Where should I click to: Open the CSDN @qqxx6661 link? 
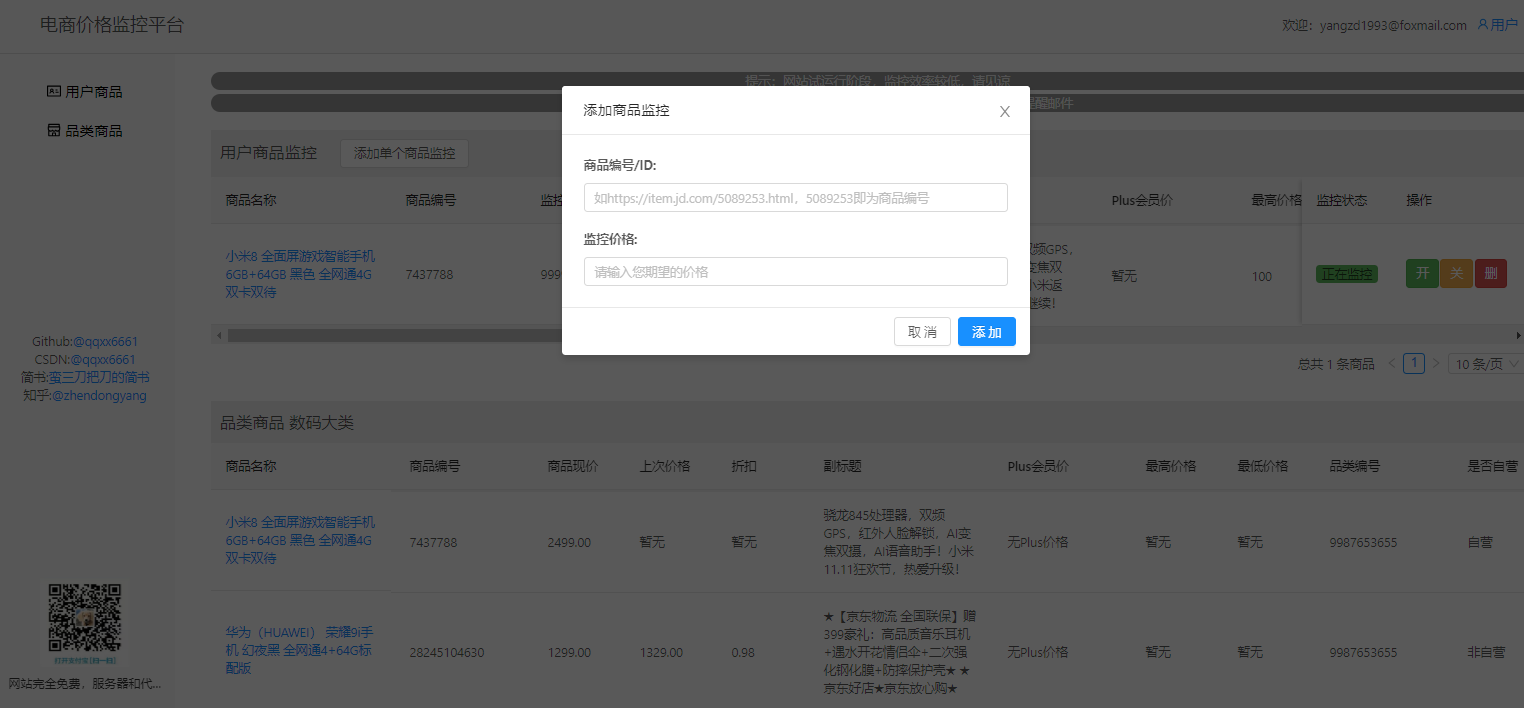point(103,360)
